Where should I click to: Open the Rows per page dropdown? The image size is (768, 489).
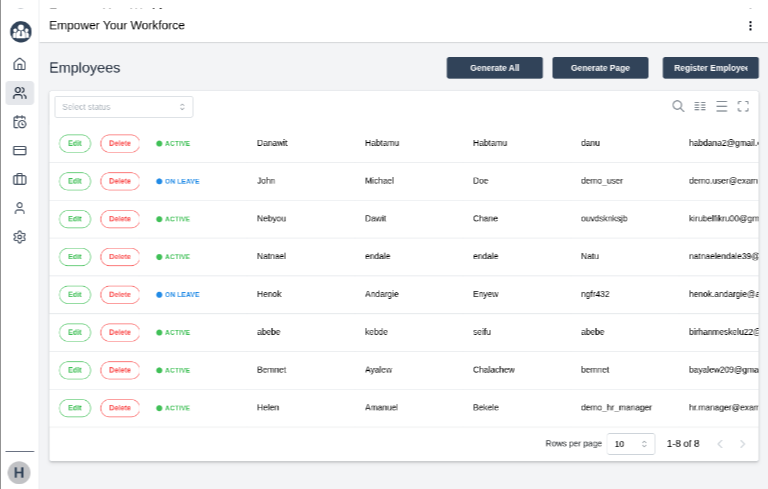click(x=632, y=443)
